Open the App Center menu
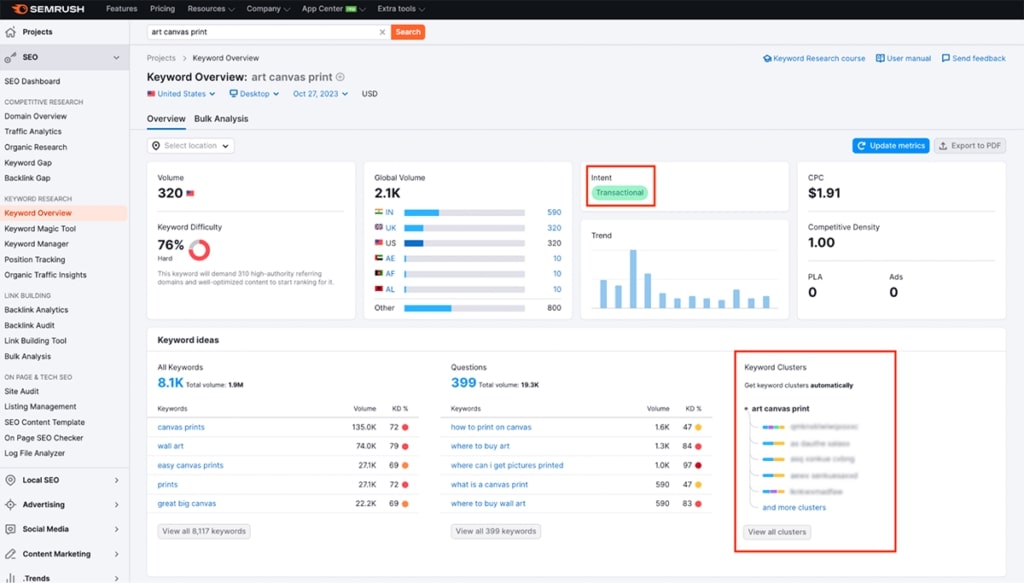The height and width of the screenshot is (583, 1024). pos(333,9)
